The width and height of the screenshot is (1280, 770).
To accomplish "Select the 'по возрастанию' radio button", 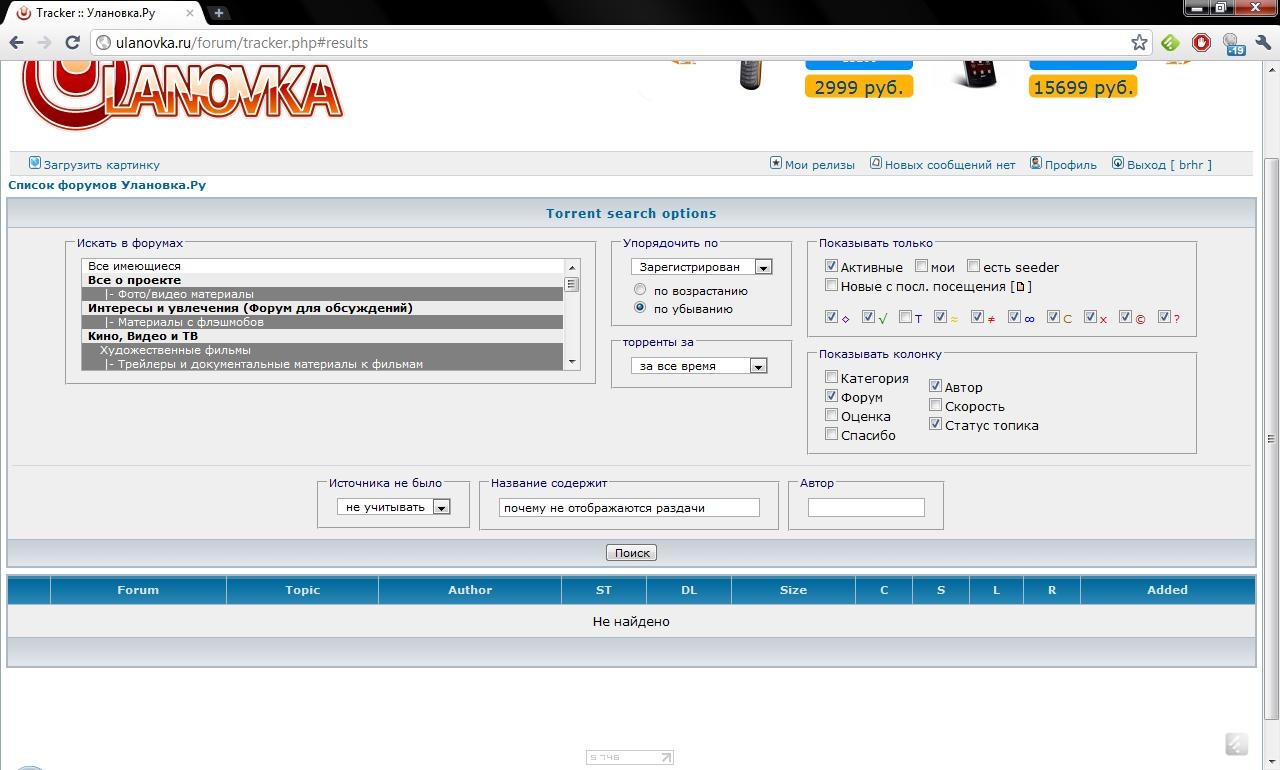I will click(x=640, y=290).
